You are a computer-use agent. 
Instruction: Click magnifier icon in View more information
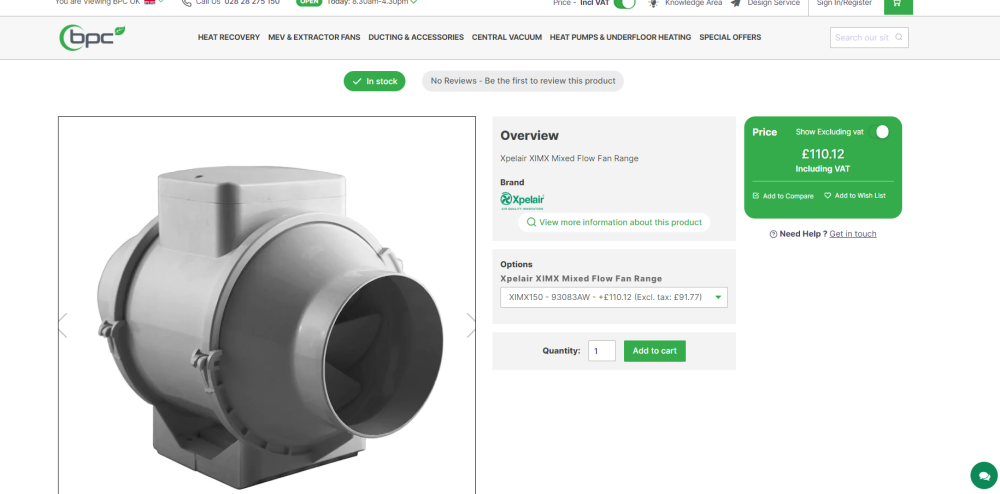tap(531, 222)
